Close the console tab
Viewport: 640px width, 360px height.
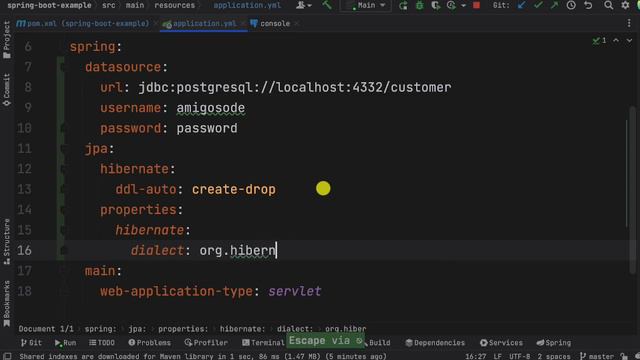point(297,24)
